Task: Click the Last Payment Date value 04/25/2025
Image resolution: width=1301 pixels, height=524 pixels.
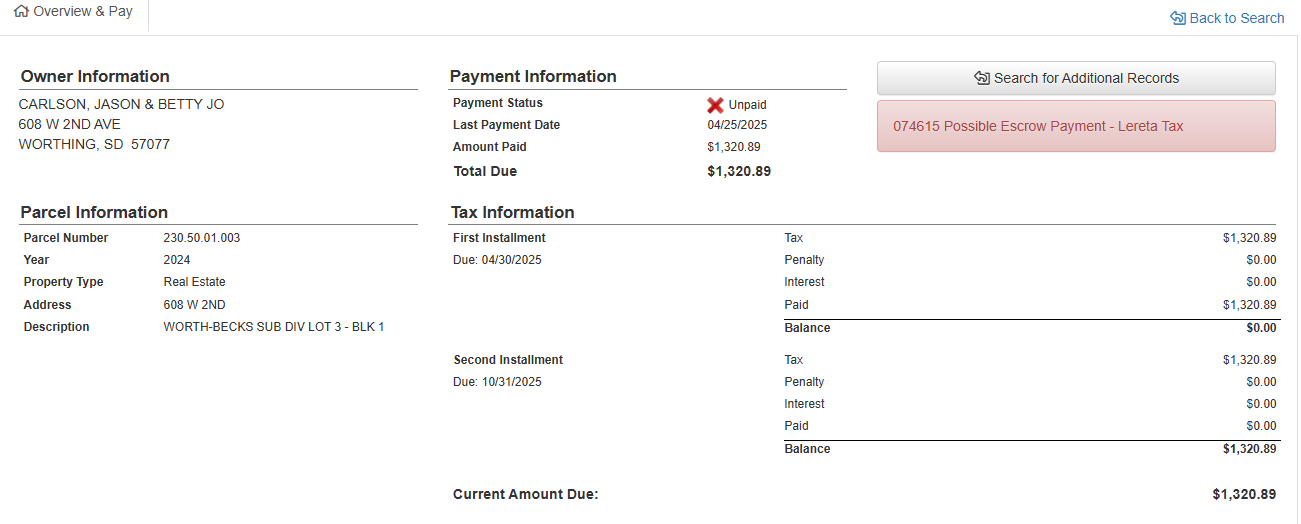Action: point(737,125)
